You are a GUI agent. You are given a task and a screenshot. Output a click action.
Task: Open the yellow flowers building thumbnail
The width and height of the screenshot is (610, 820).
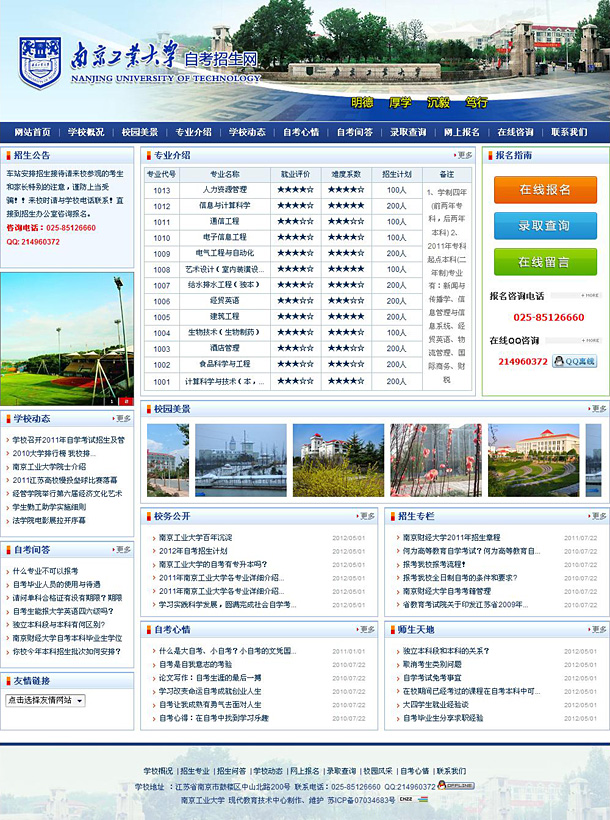pyautogui.click(x=338, y=460)
